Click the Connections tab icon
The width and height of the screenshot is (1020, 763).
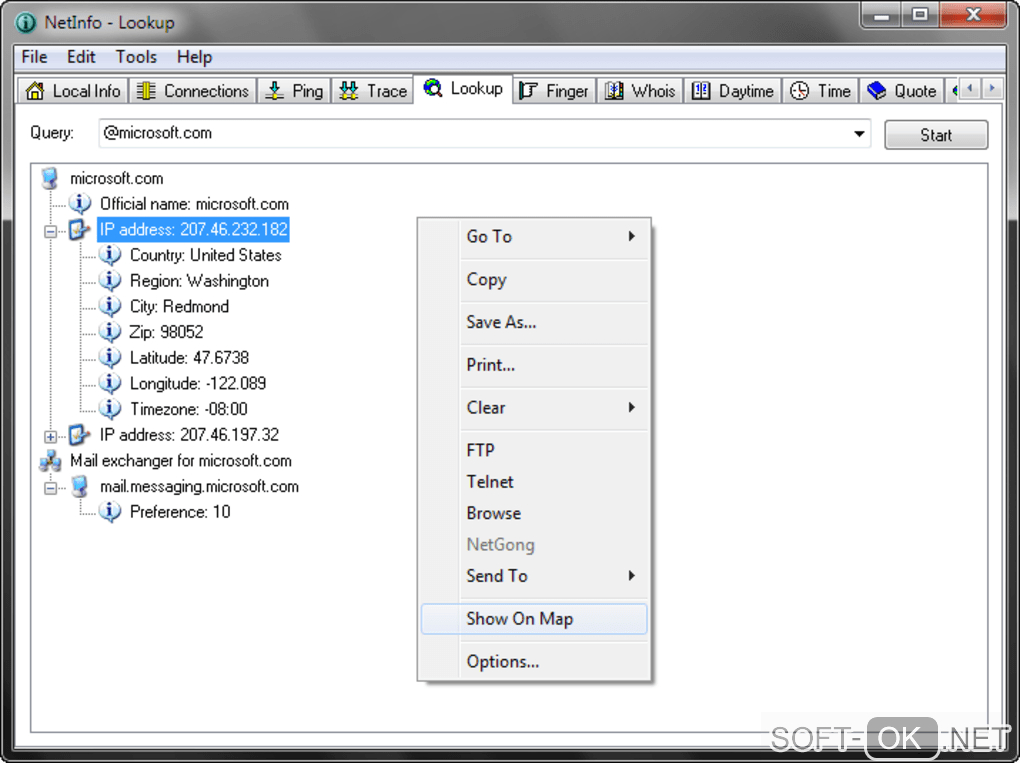click(146, 91)
